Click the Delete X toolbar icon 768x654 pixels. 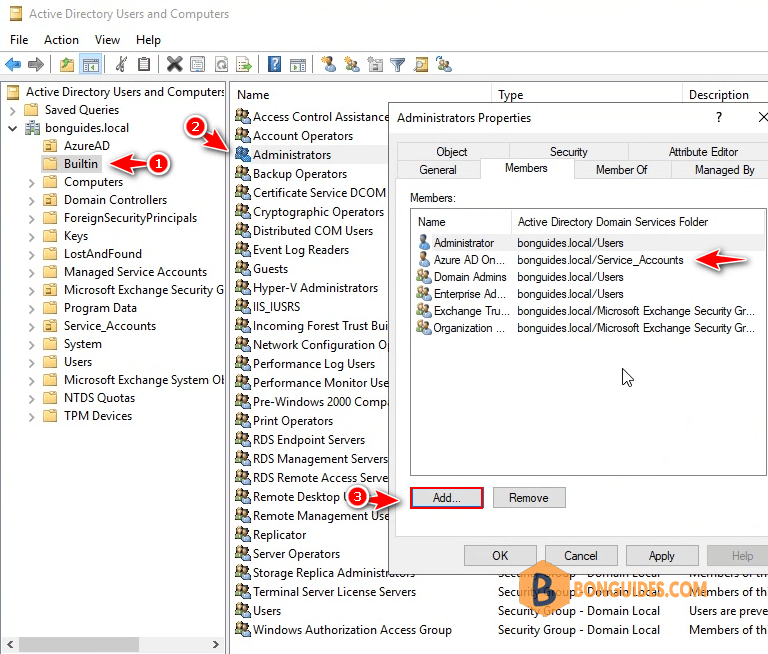pos(174,64)
